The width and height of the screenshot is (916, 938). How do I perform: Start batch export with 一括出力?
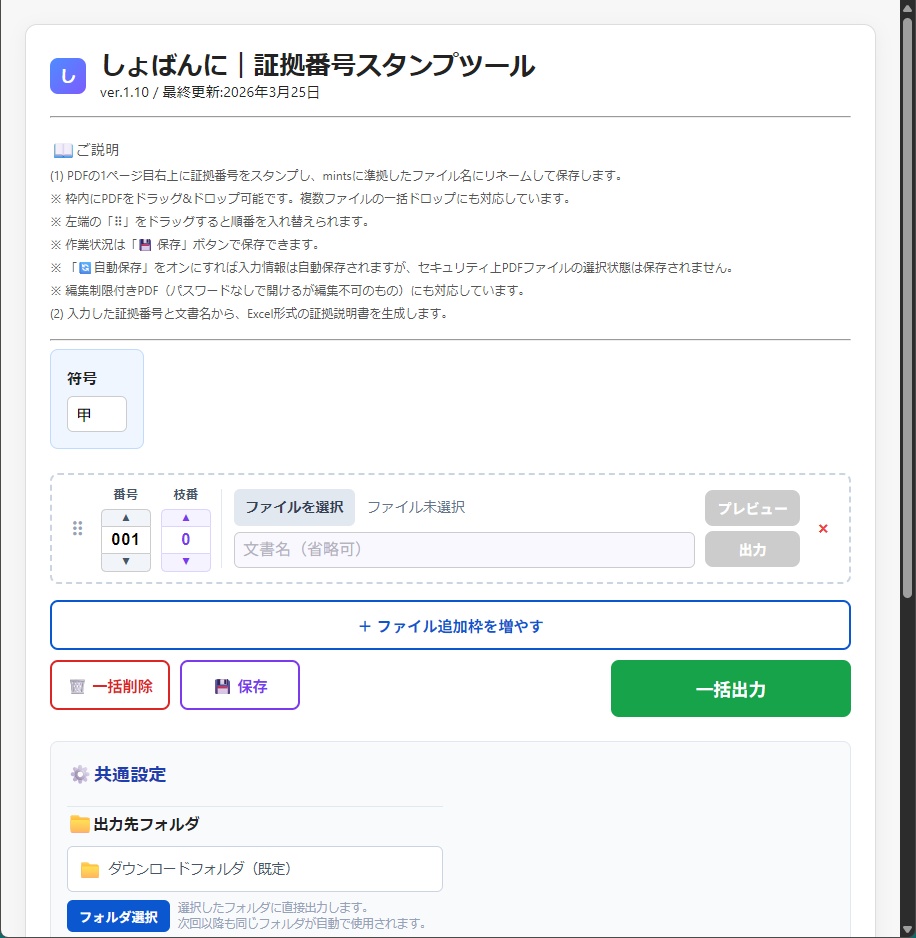pos(730,688)
